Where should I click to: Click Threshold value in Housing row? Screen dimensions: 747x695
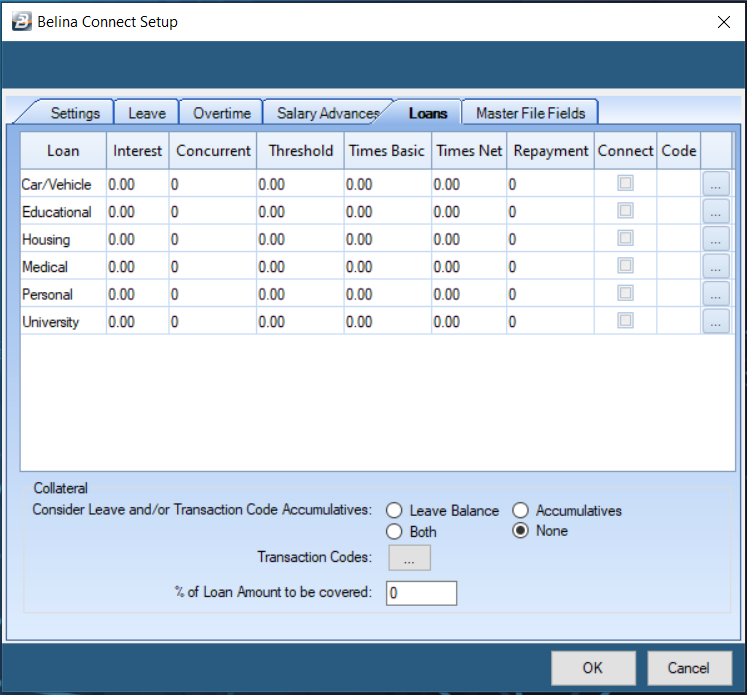point(300,239)
